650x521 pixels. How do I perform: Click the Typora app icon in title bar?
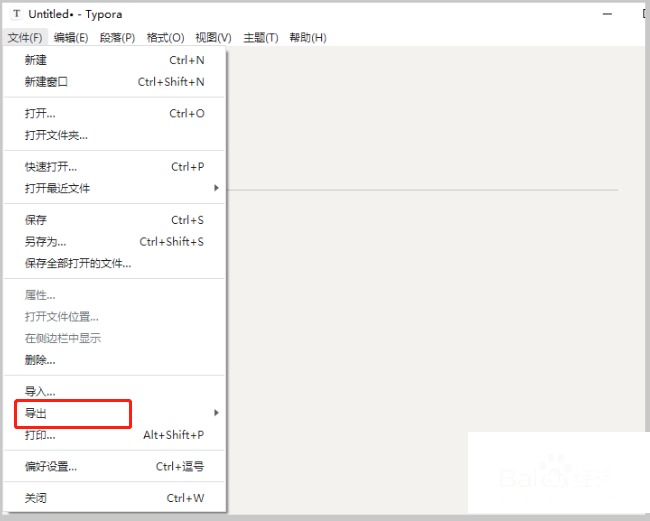point(17,14)
